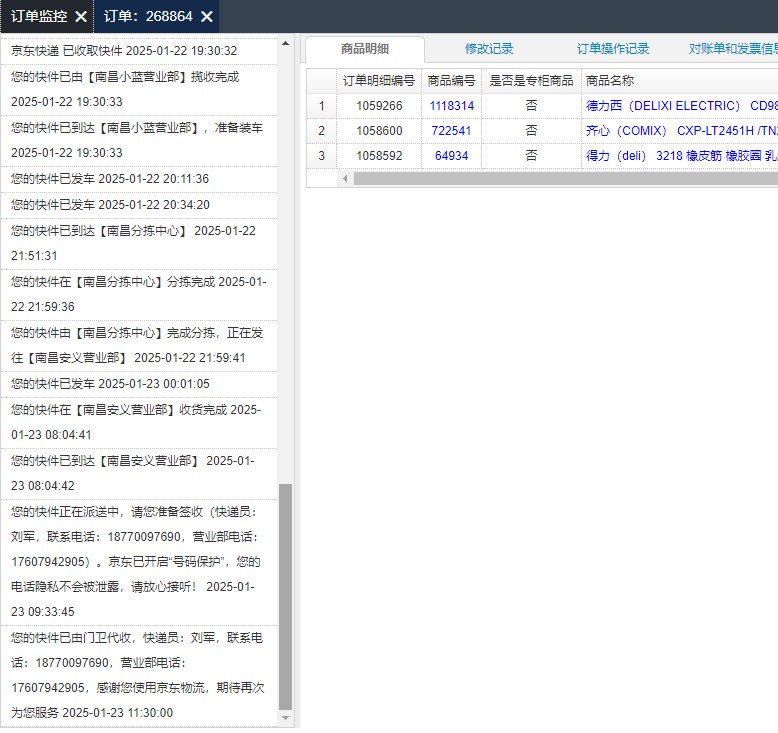The image size is (778, 733).
Task: Open the 德力西 (DELIXI ELECTRIC) product name link
Action: point(681,106)
